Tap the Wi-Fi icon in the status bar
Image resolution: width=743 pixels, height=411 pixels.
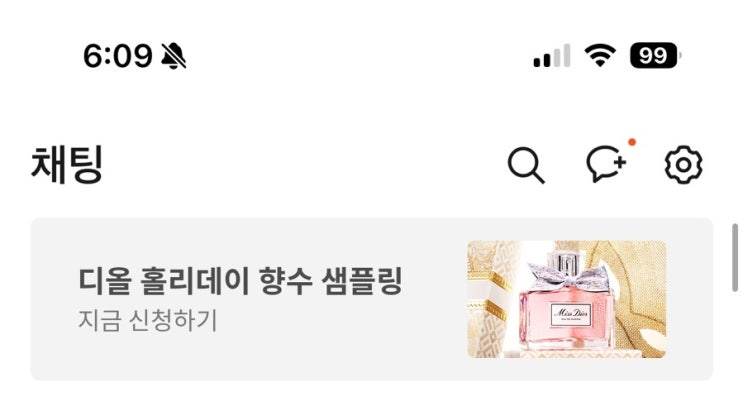point(600,55)
